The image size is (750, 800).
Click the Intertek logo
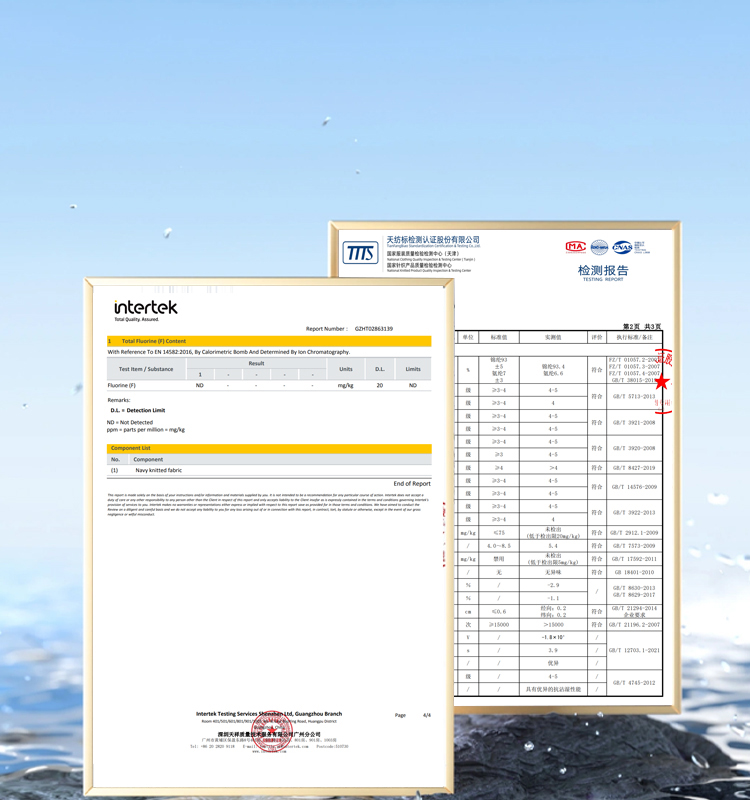tap(146, 307)
